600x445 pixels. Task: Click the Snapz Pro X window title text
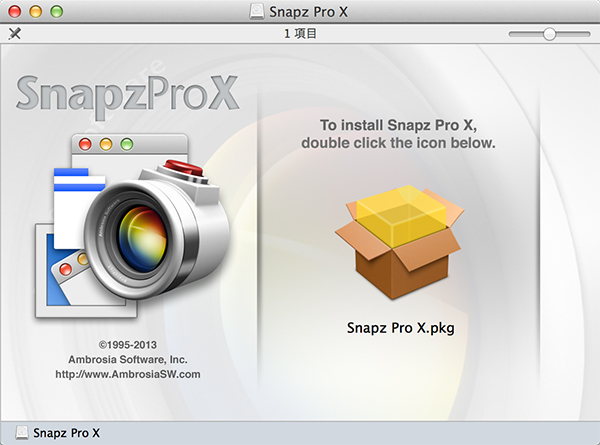308,11
